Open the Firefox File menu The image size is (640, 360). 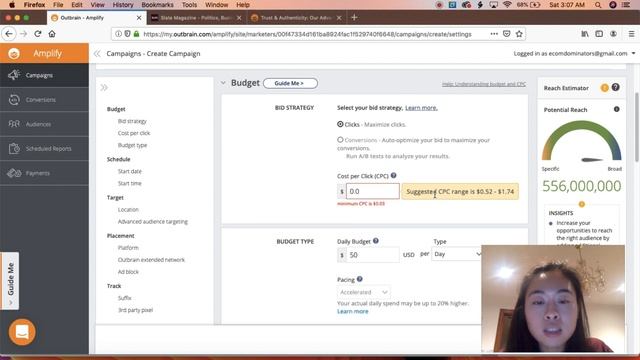(x=58, y=5)
